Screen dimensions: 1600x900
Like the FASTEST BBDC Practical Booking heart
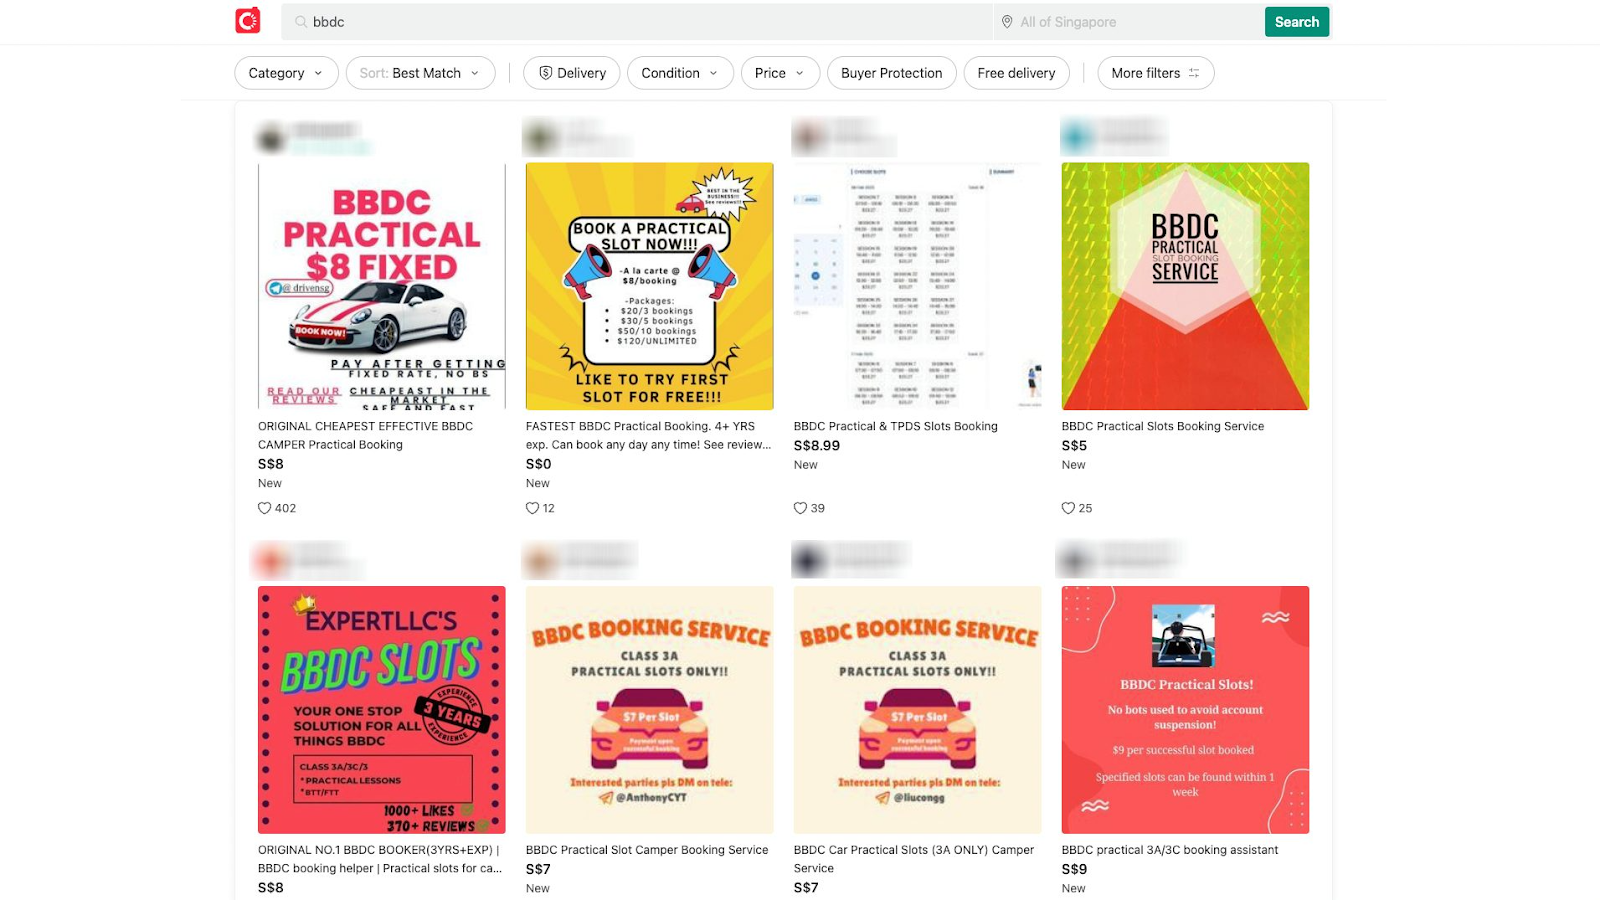pos(532,508)
